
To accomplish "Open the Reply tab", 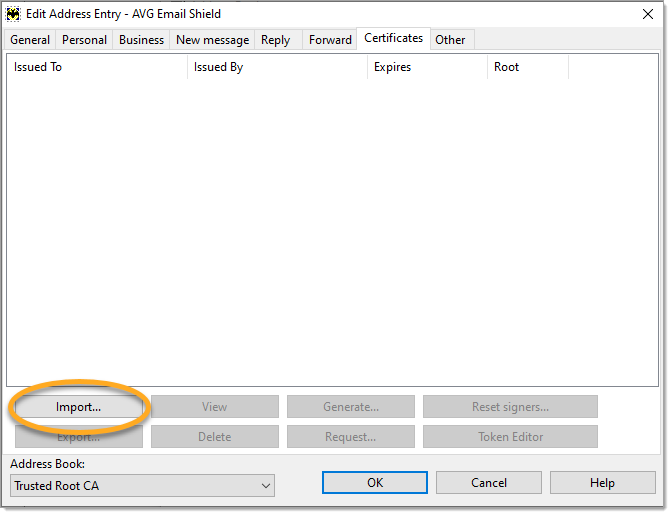I will tap(275, 40).
